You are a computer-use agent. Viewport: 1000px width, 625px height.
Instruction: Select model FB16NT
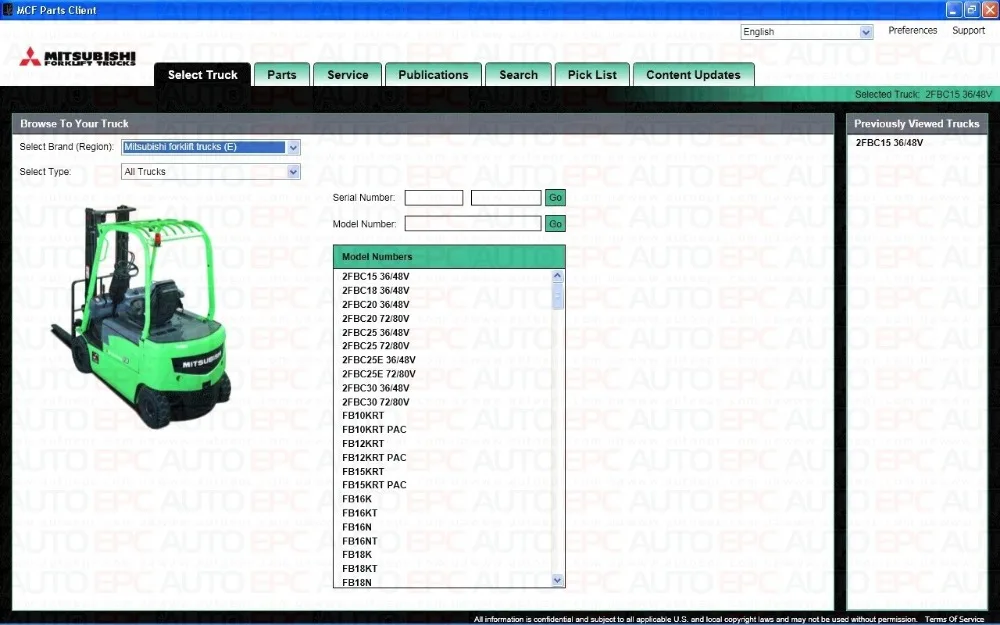[360, 541]
